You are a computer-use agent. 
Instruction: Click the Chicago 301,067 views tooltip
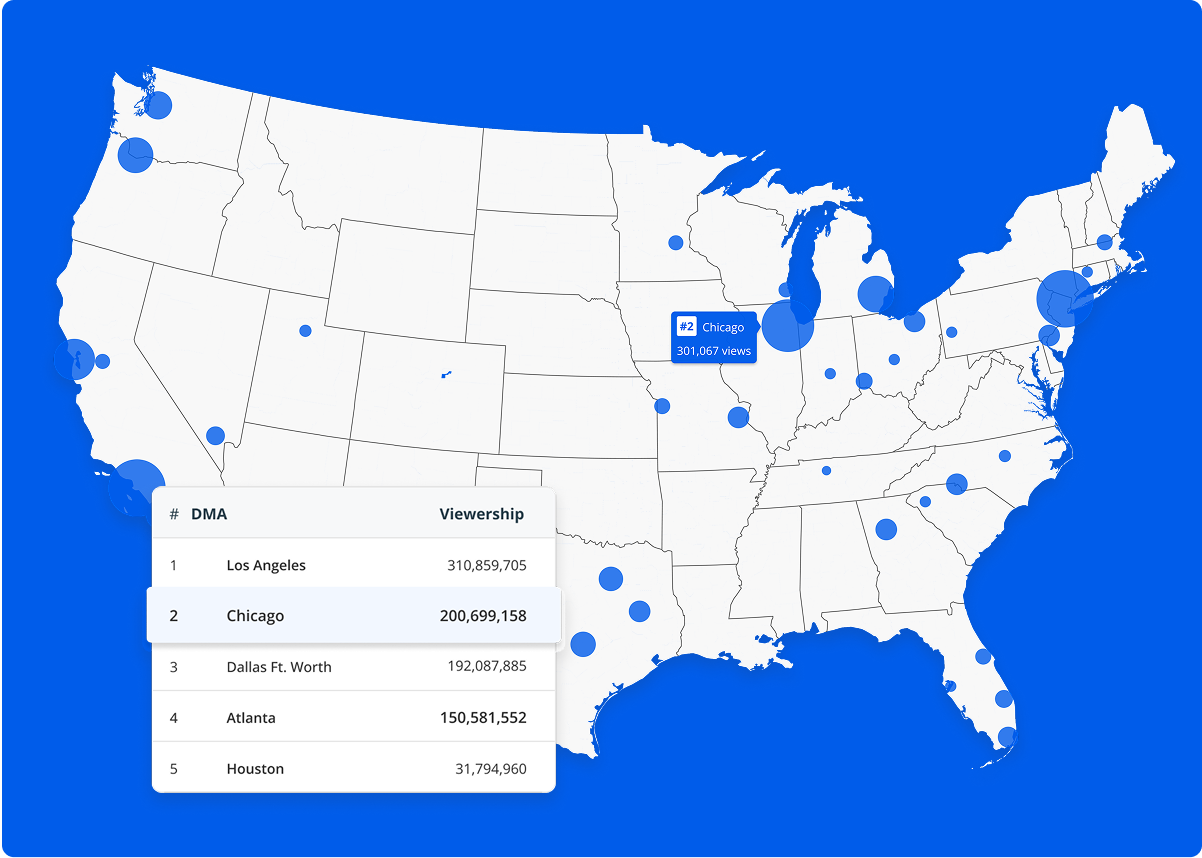pos(713,351)
